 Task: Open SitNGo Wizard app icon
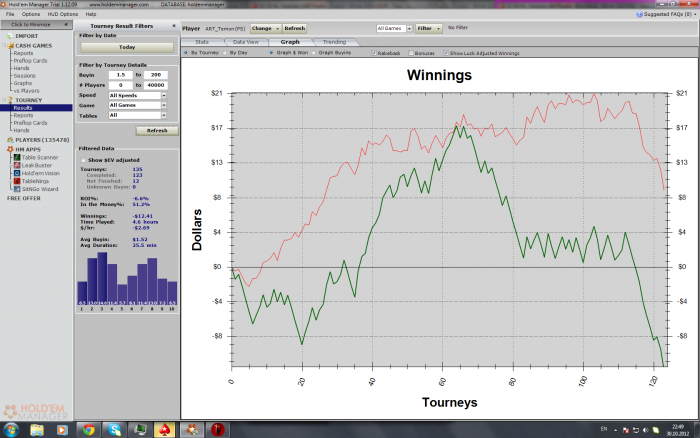[x=17, y=189]
